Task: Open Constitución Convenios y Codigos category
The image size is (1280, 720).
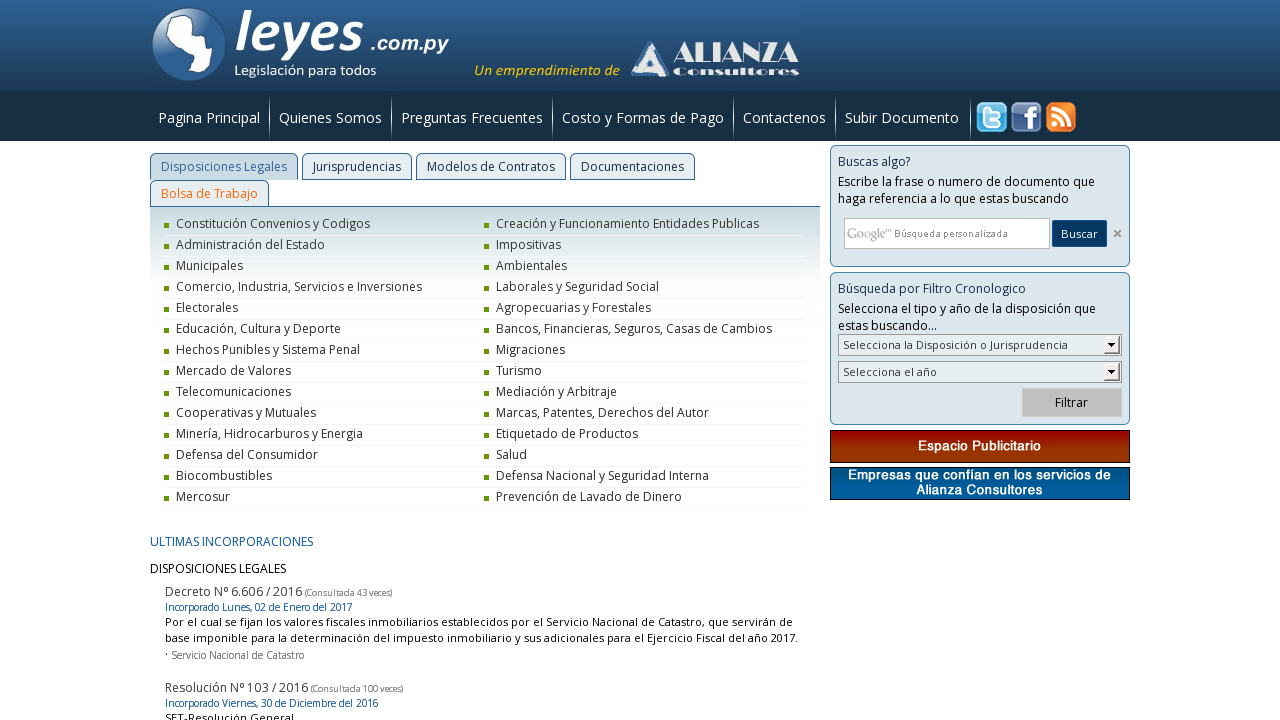Action: pyautogui.click(x=273, y=224)
